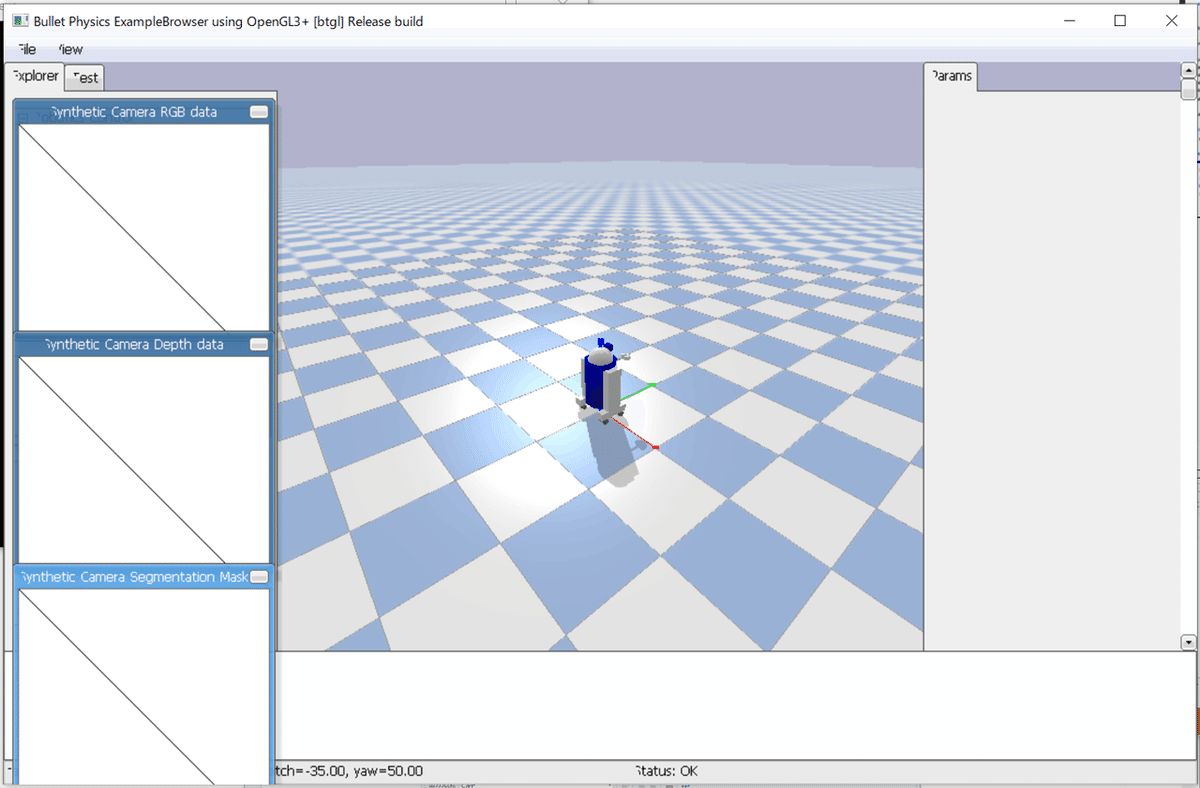
Task: Click the scrollbar up arrow on the right edge
Action: 1189,69
